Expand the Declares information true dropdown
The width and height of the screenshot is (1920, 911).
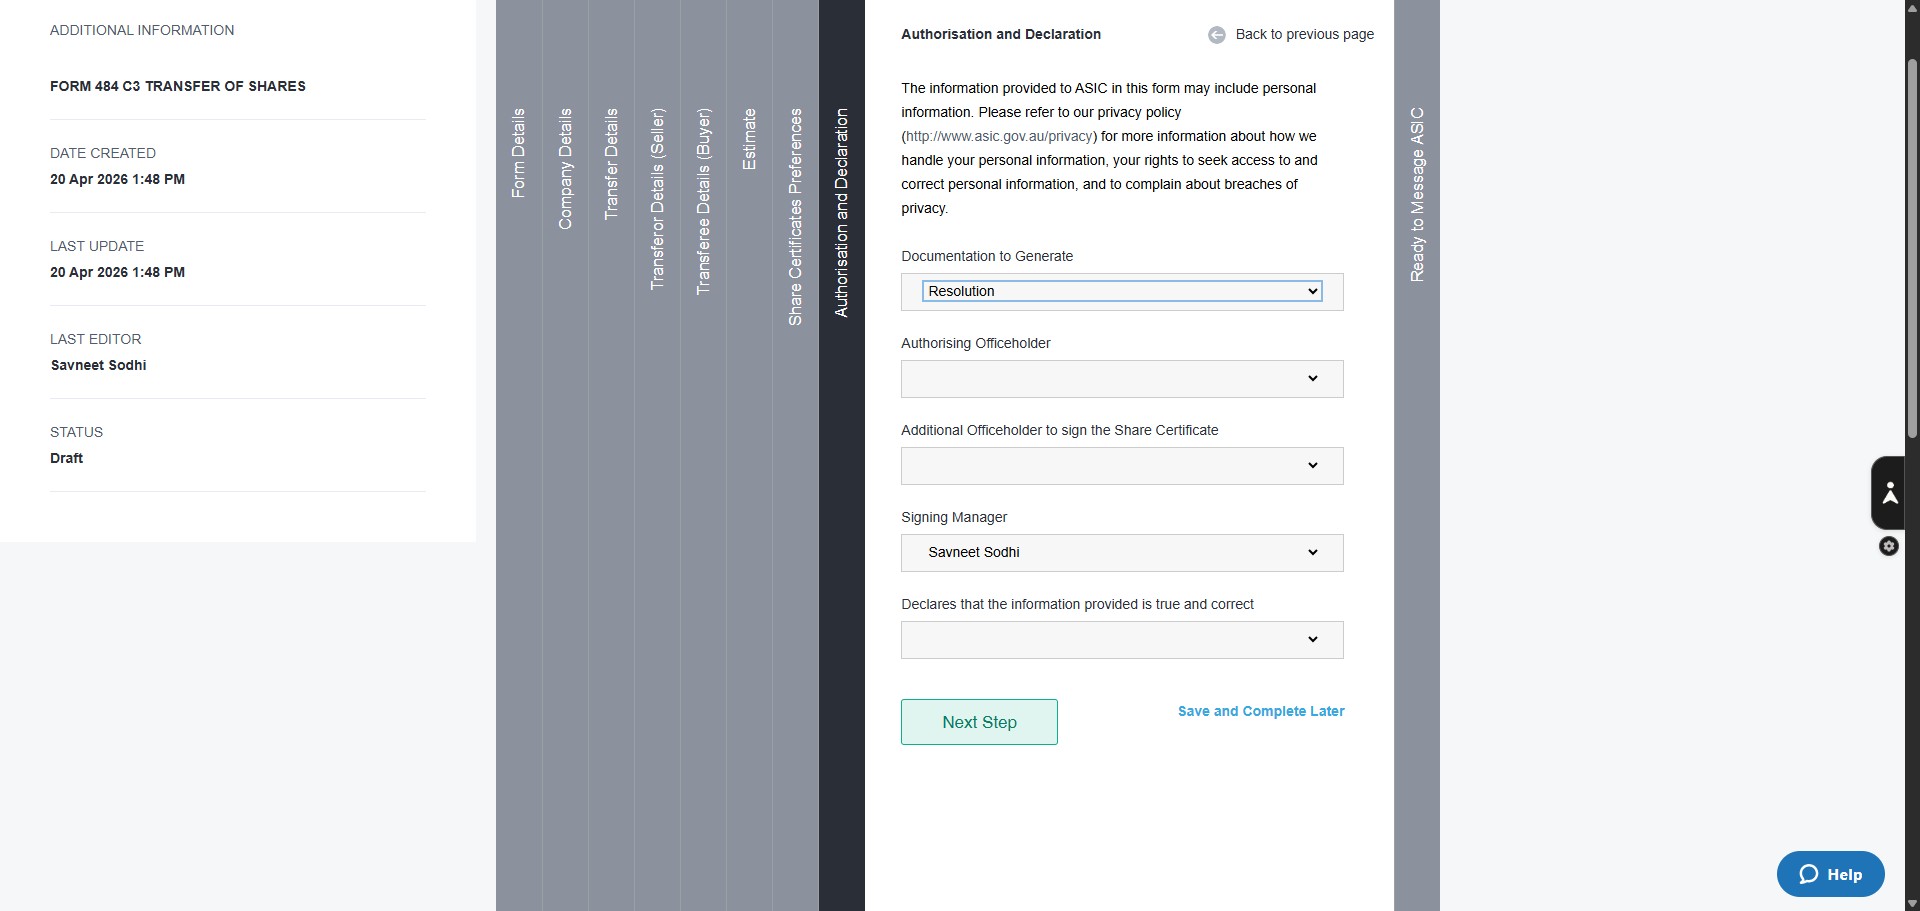(x=1122, y=640)
